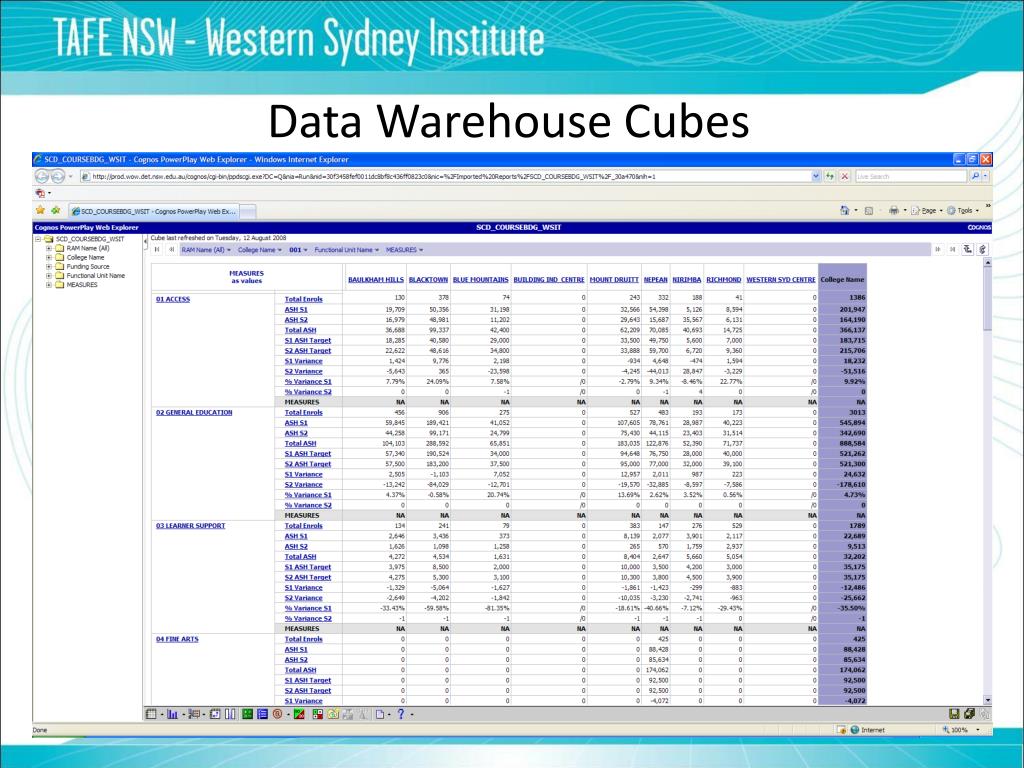1024x768 pixels.
Task: Click the document export icon
Action: [x=380, y=714]
